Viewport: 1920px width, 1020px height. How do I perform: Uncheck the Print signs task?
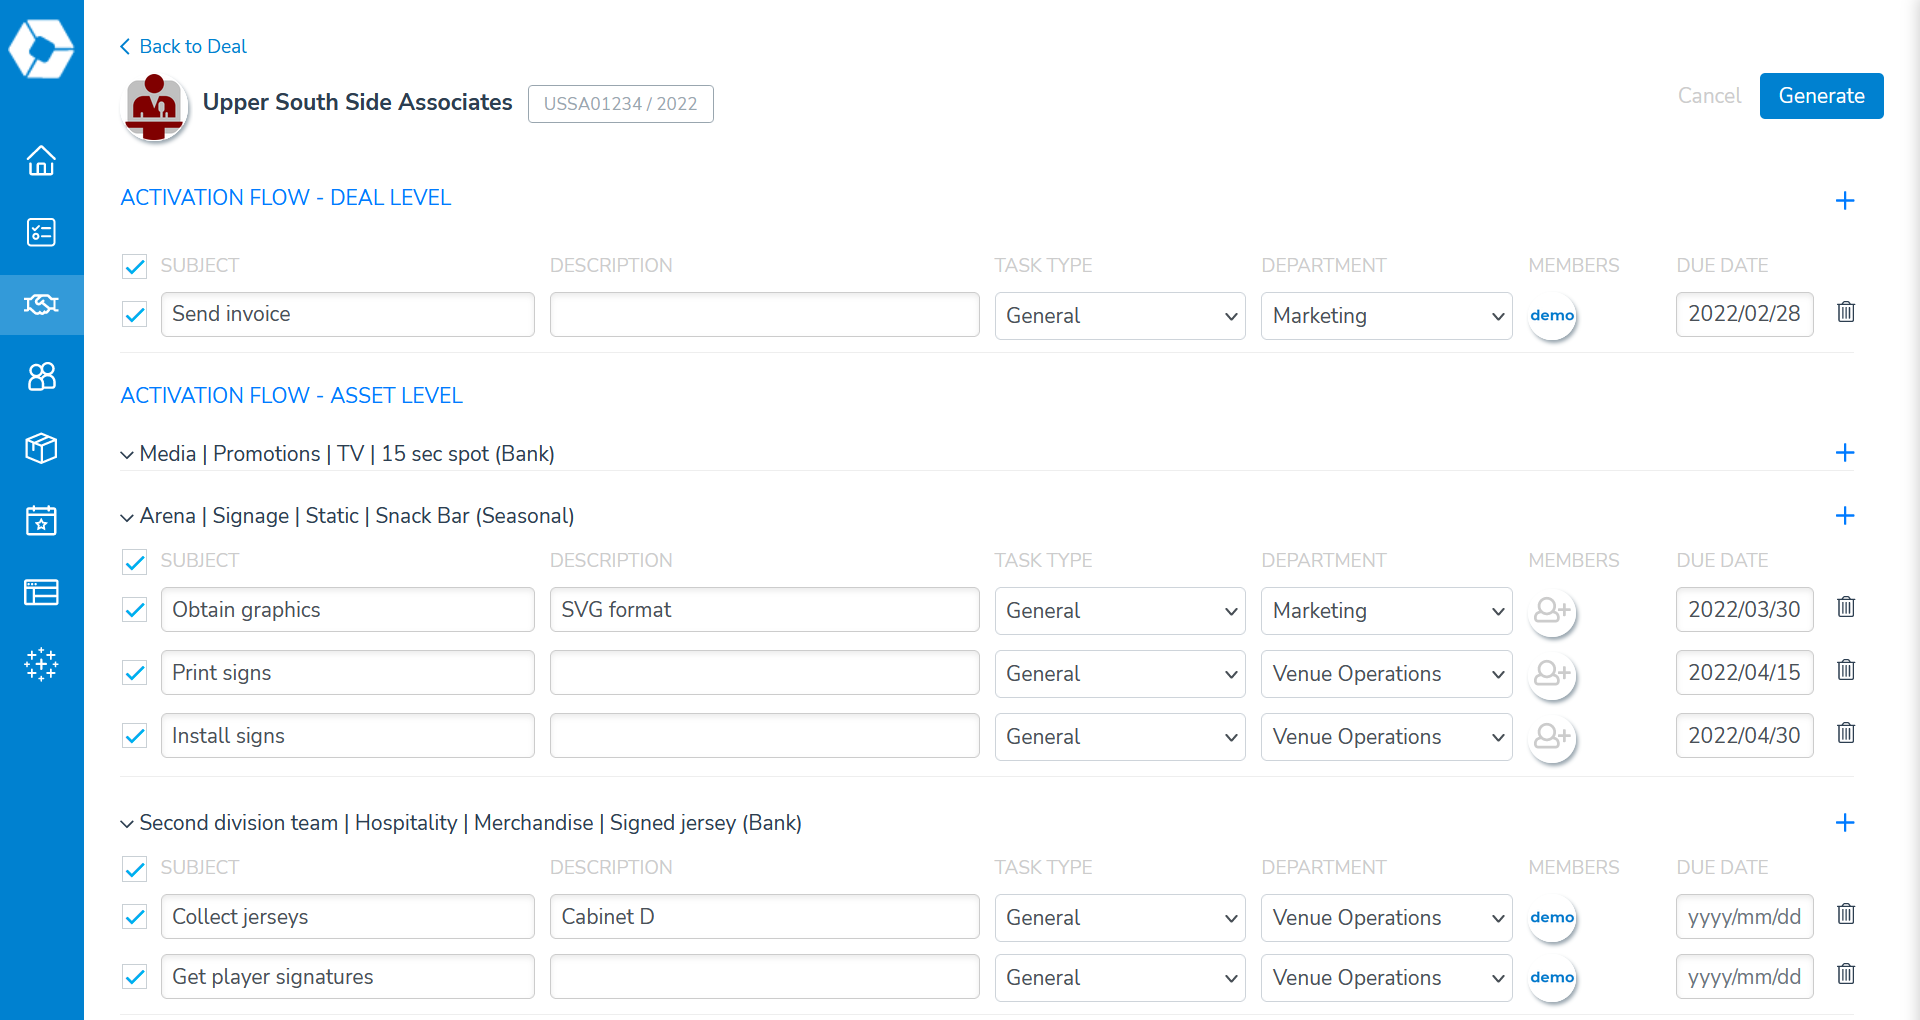click(x=134, y=673)
